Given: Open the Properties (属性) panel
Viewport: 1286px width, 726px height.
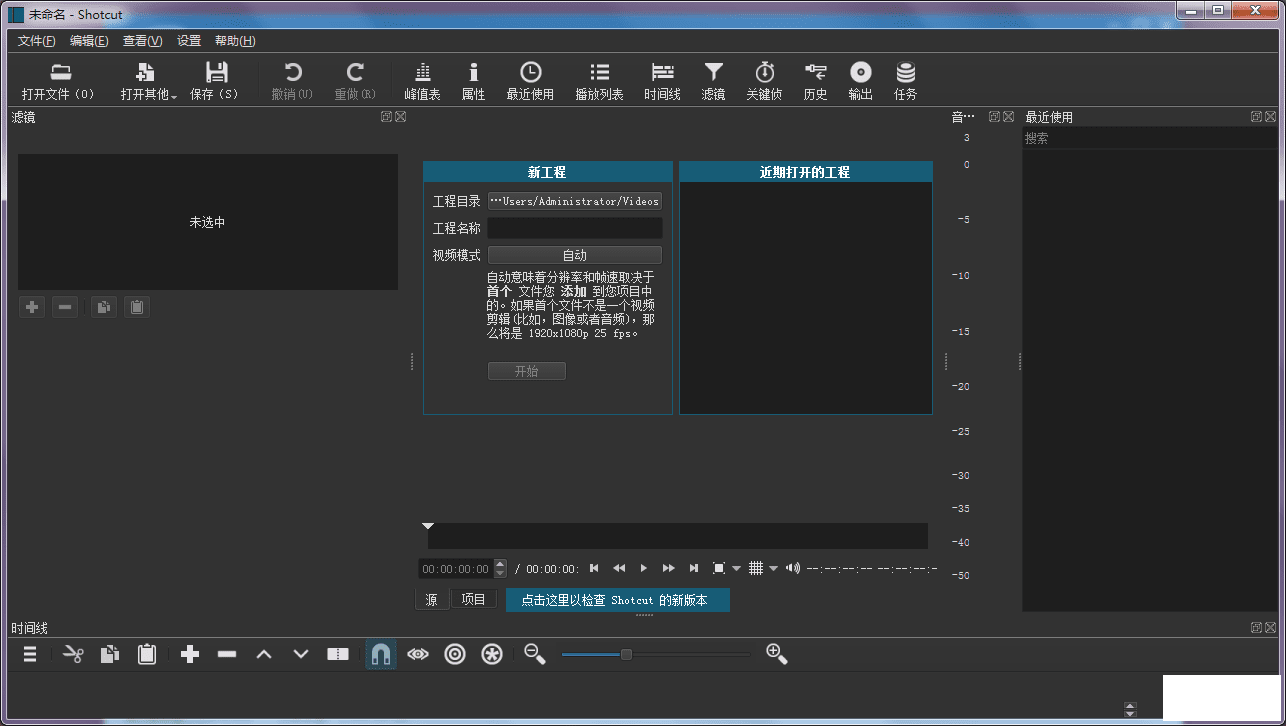Looking at the screenshot, I should [x=473, y=81].
